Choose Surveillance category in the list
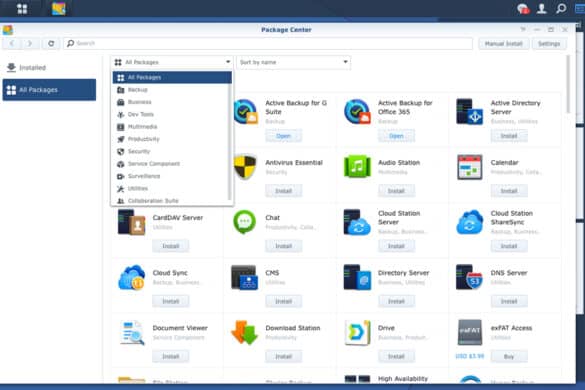This screenshot has width=585, height=390. 172,176
